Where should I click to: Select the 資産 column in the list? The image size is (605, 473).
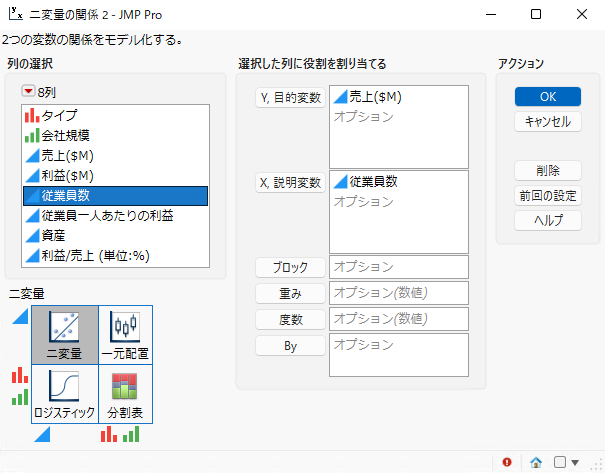116,236
